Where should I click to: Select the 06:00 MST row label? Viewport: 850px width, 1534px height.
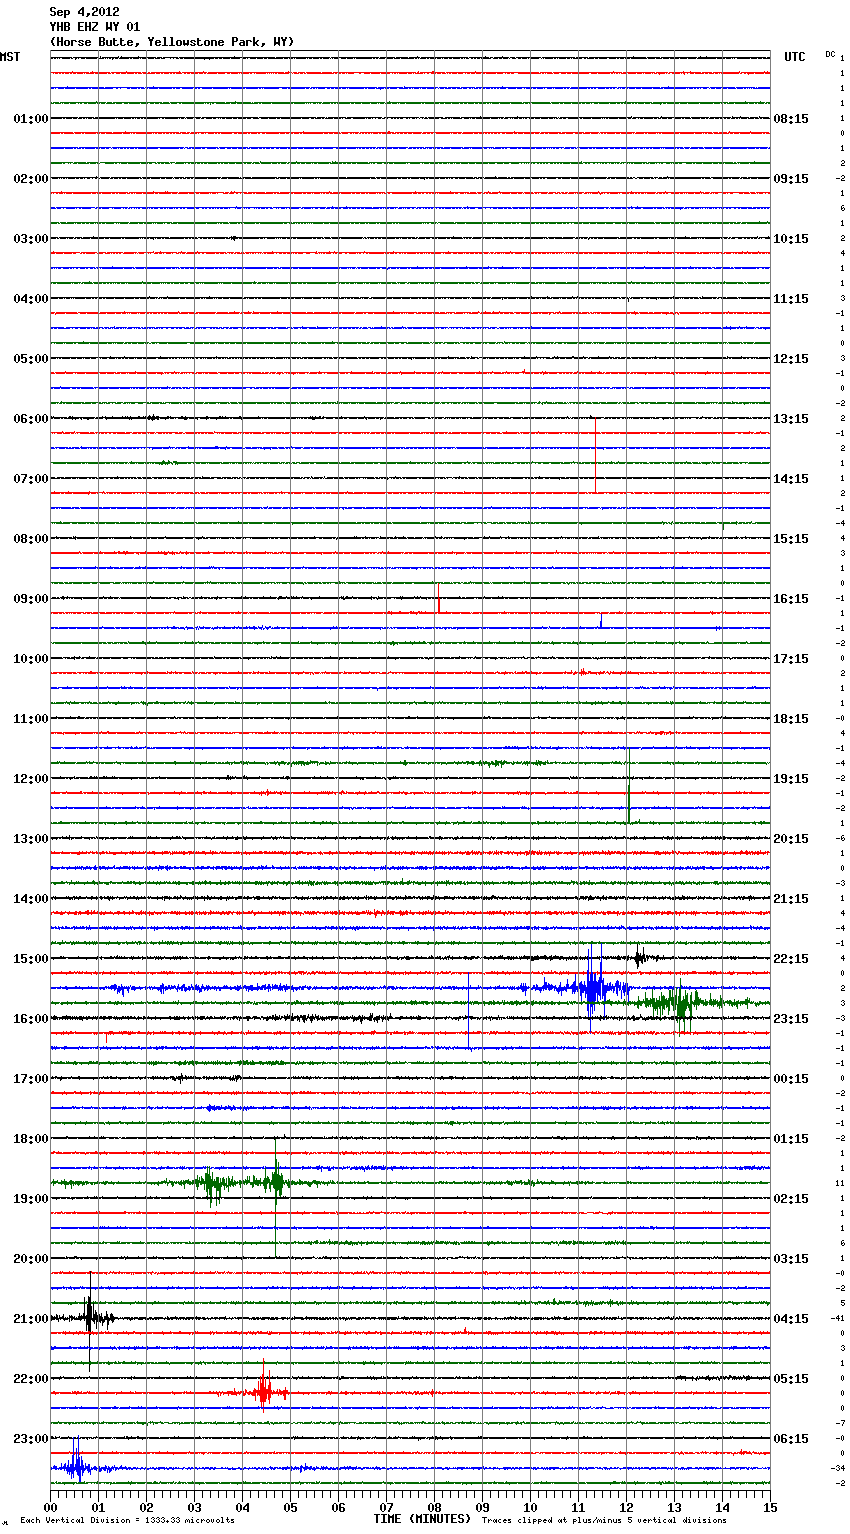(31, 419)
